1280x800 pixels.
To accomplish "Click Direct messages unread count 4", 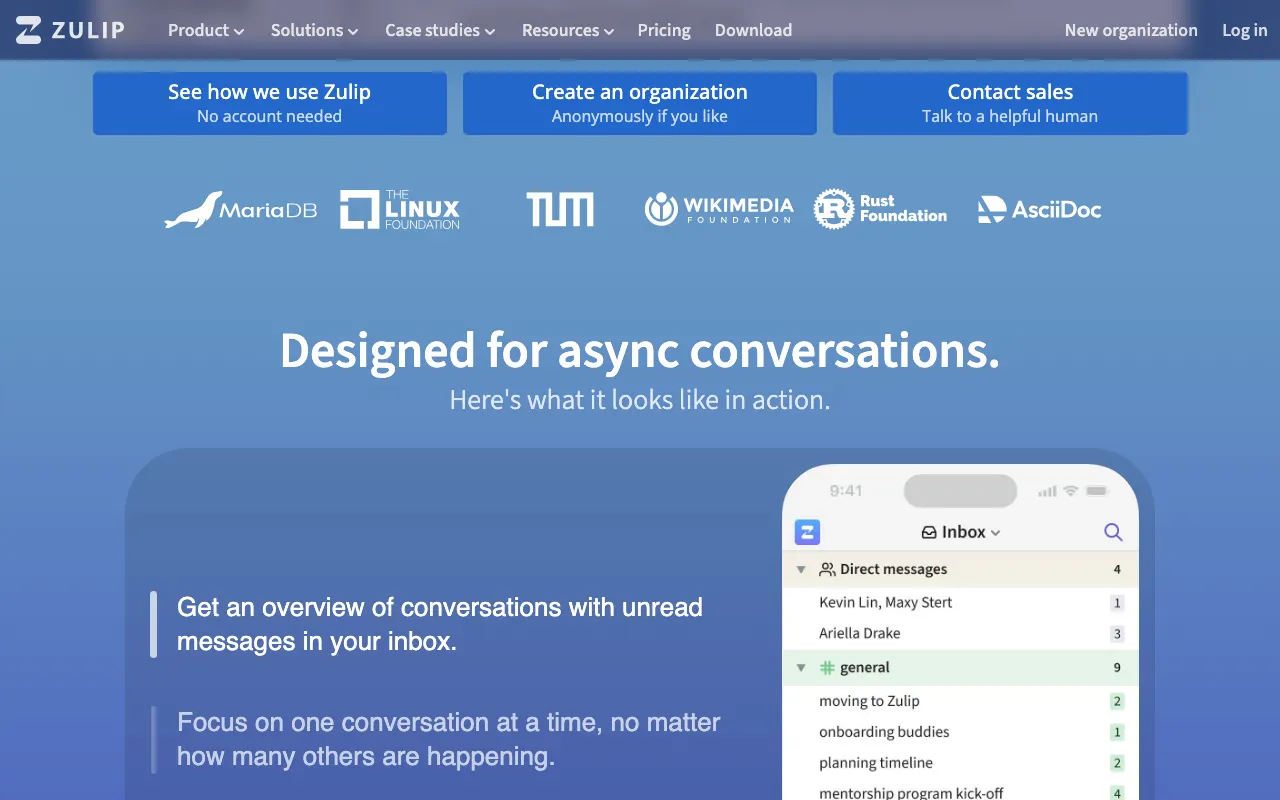I will click(1117, 569).
